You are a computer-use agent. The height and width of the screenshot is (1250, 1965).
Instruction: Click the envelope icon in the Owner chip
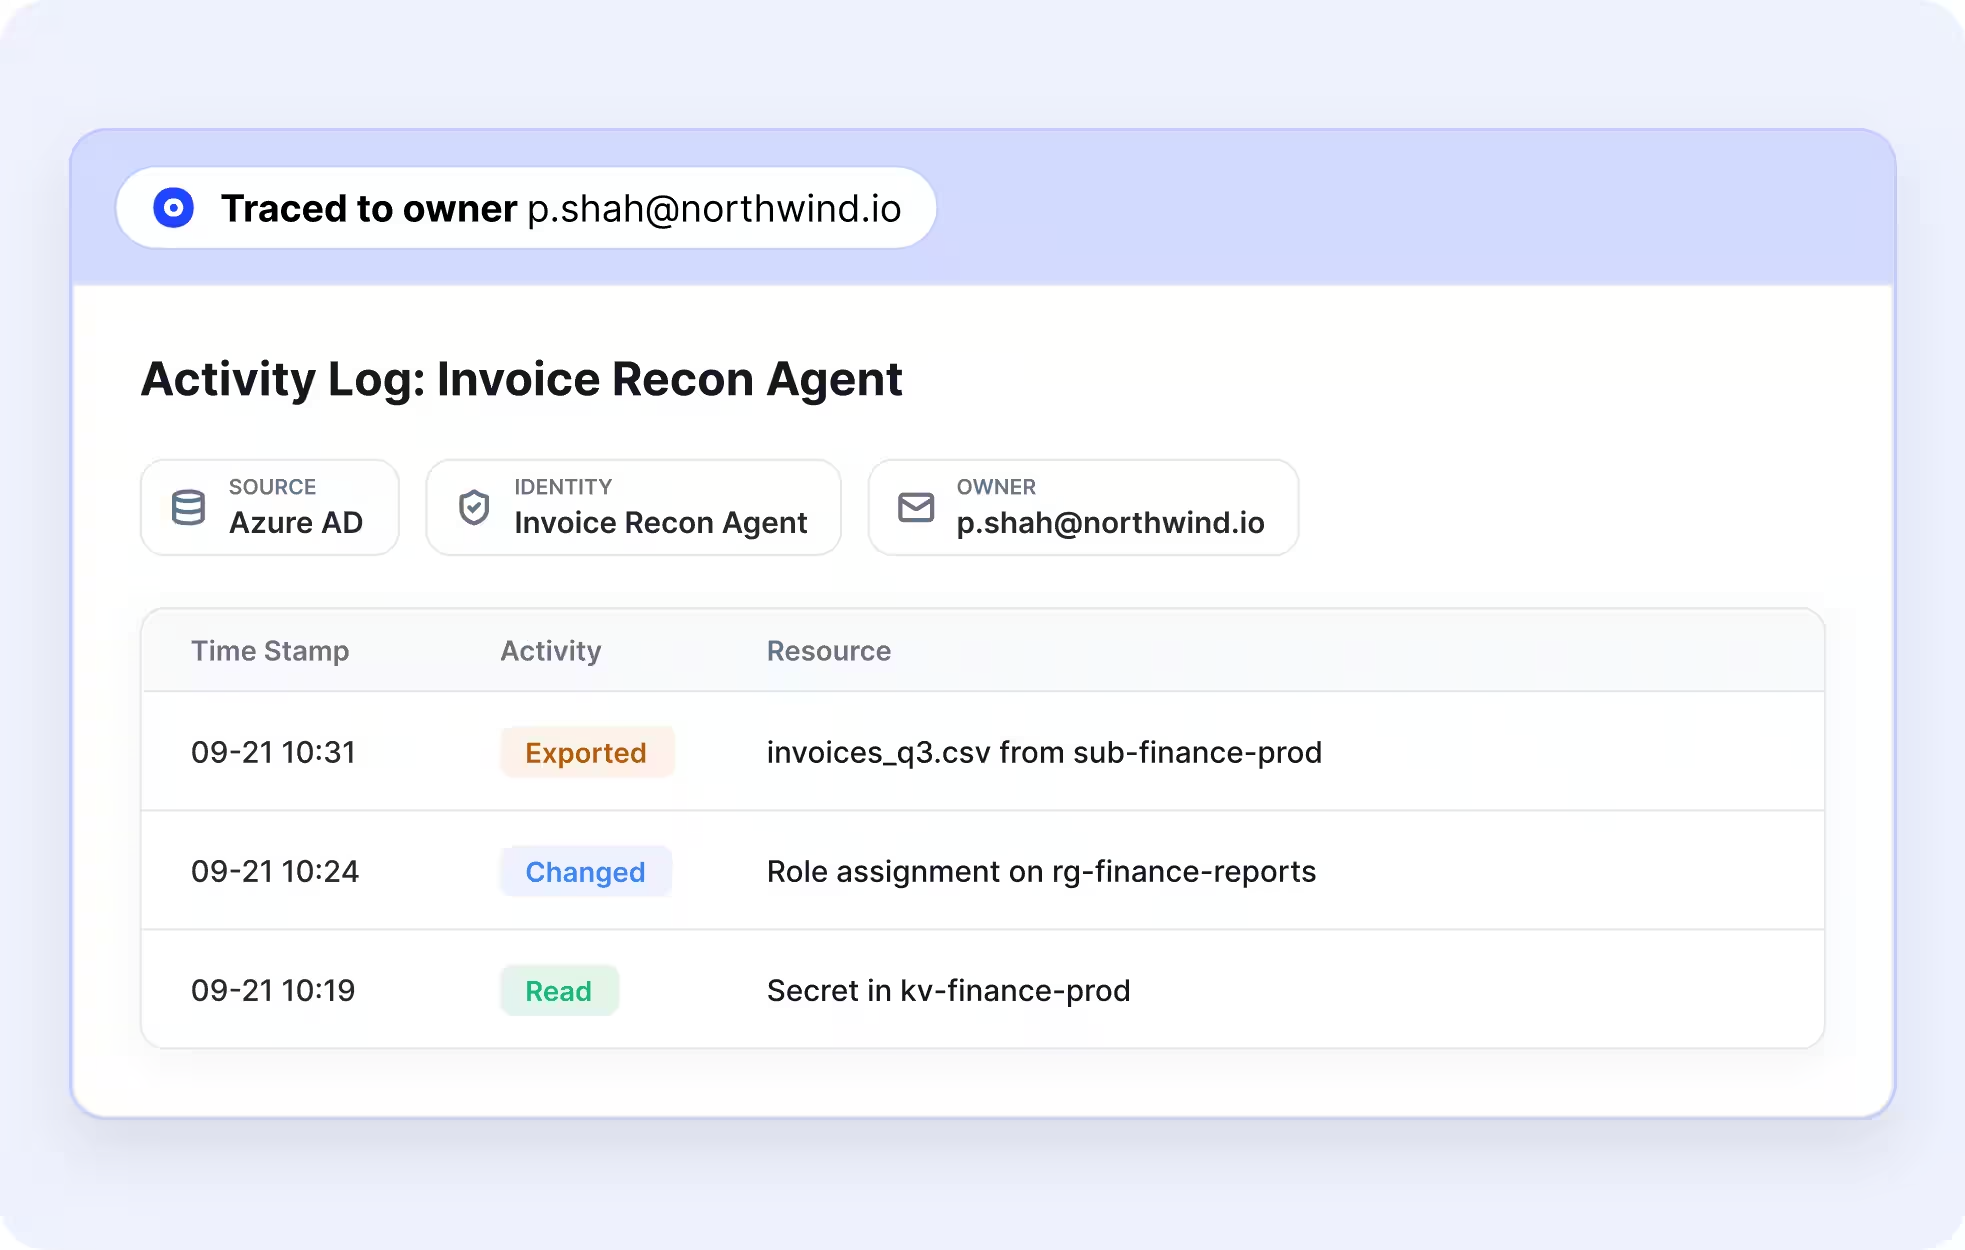click(916, 508)
